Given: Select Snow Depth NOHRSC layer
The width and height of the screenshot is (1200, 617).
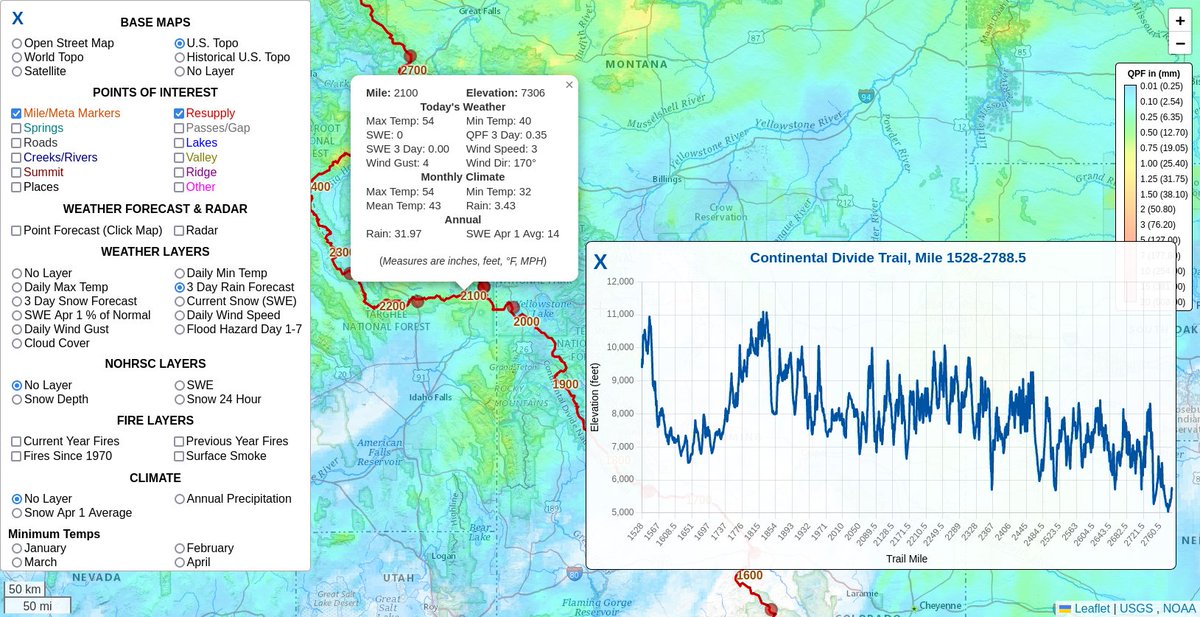Looking at the screenshot, I should [17, 399].
